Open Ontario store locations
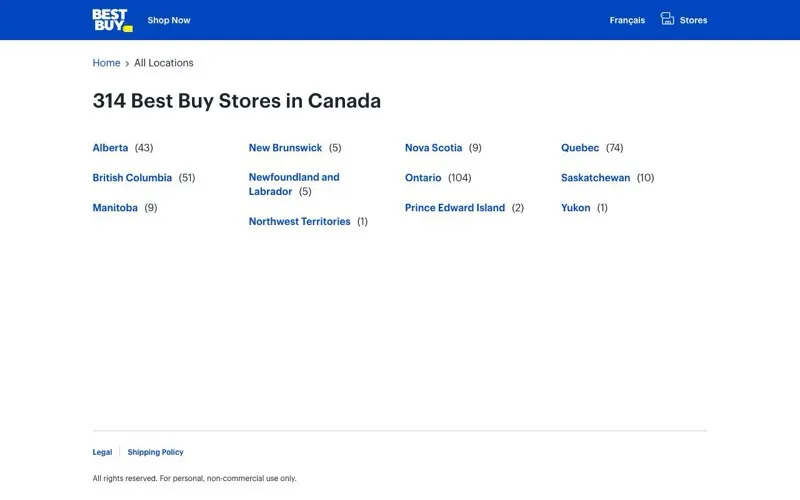800x500 pixels. pyautogui.click(x=423, y=178)
